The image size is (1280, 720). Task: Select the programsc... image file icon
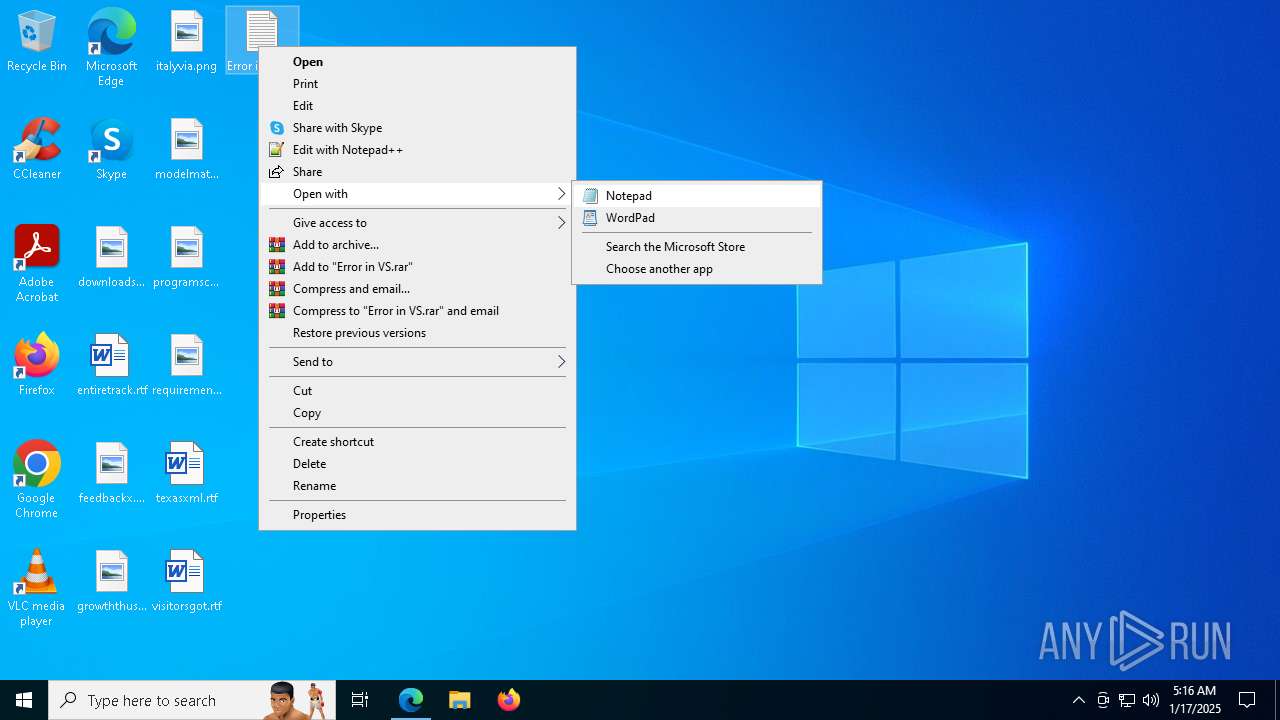click(x=186, y=258)
